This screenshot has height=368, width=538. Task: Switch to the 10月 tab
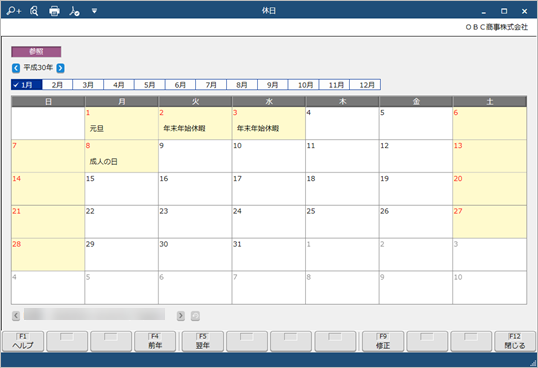click(x=304, y=85)
